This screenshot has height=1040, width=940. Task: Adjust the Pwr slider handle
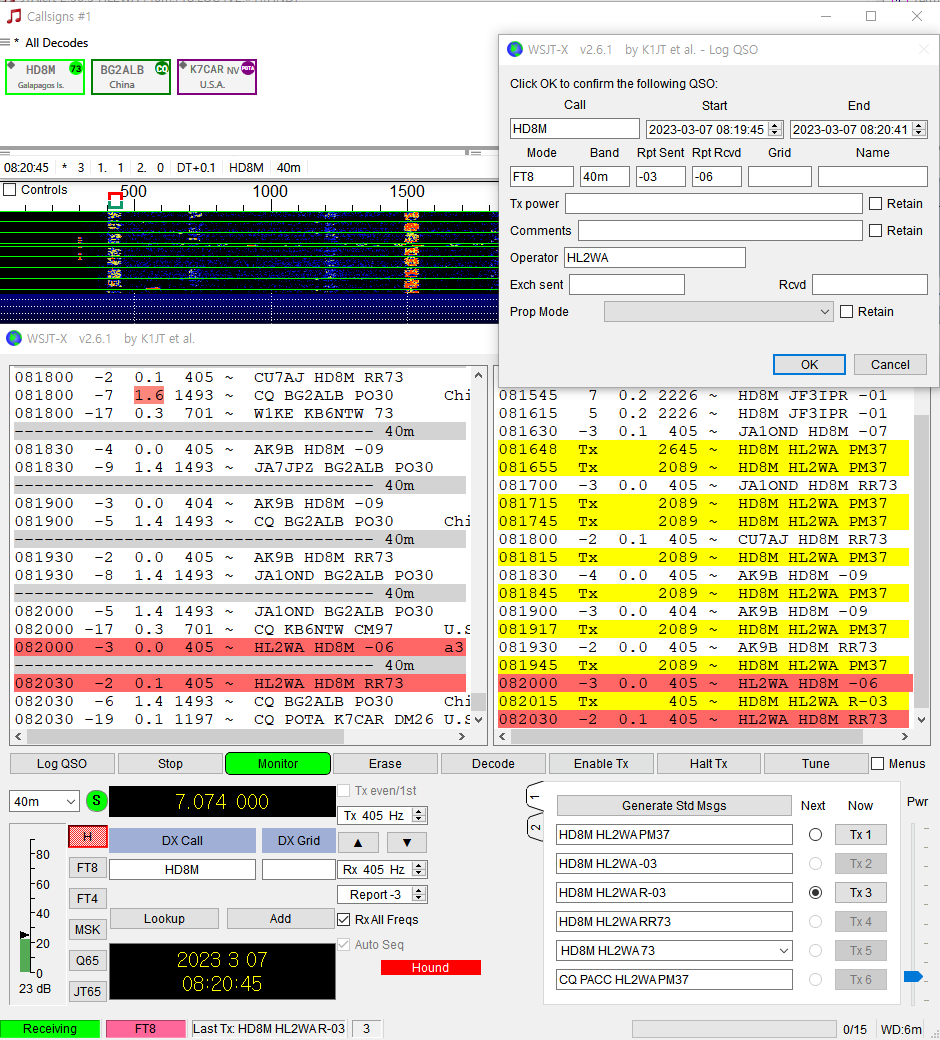tap(912, 976)
